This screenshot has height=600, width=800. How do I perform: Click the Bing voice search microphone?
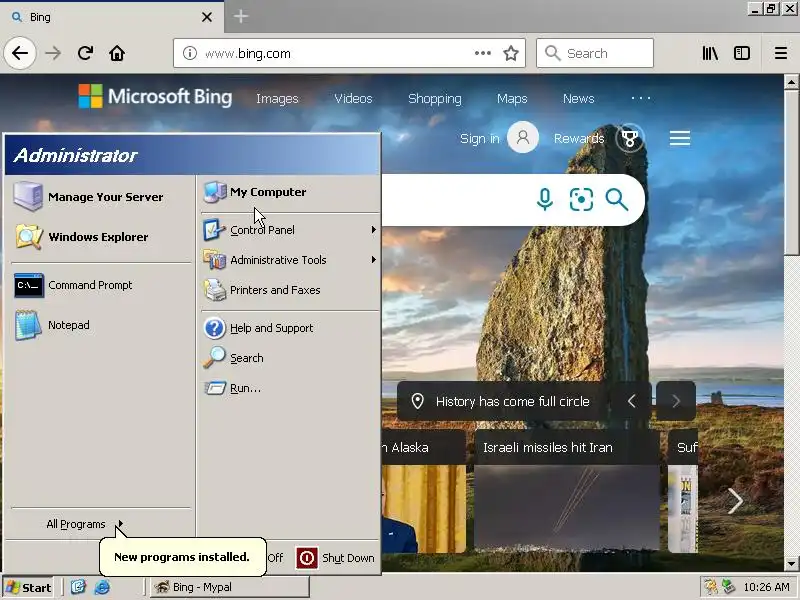coord(544,199)
